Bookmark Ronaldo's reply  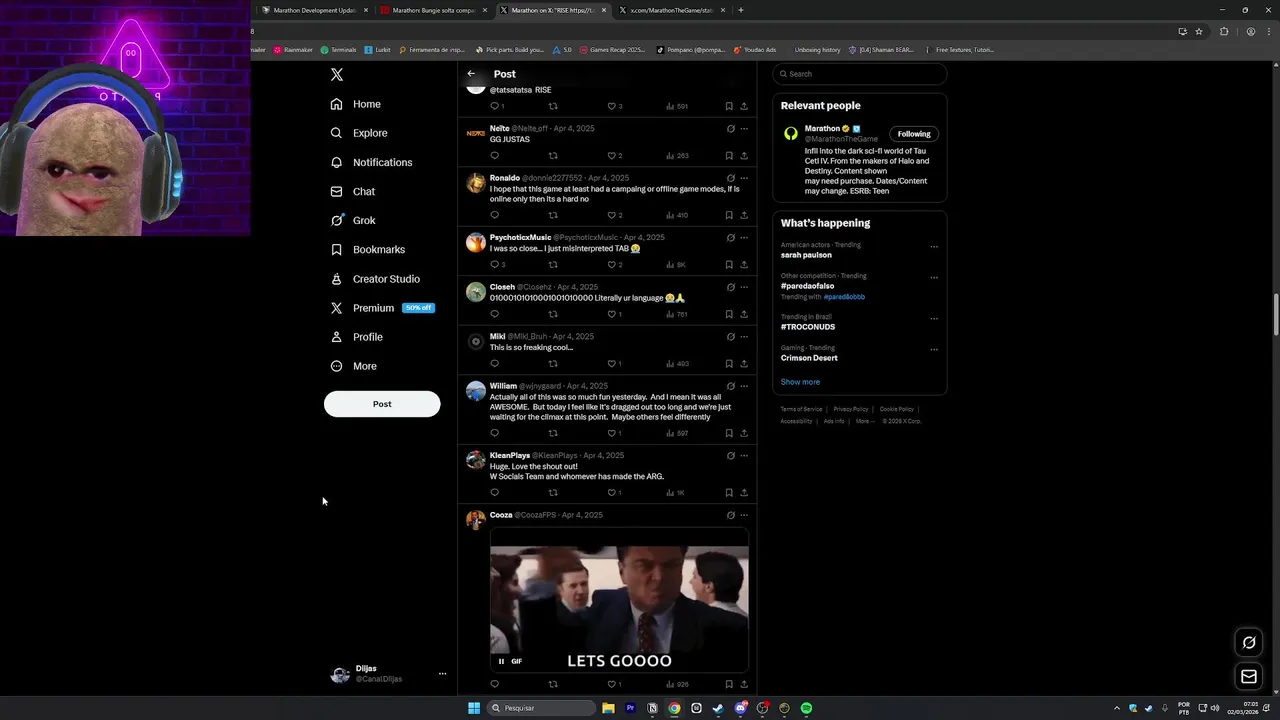[729, 215]
